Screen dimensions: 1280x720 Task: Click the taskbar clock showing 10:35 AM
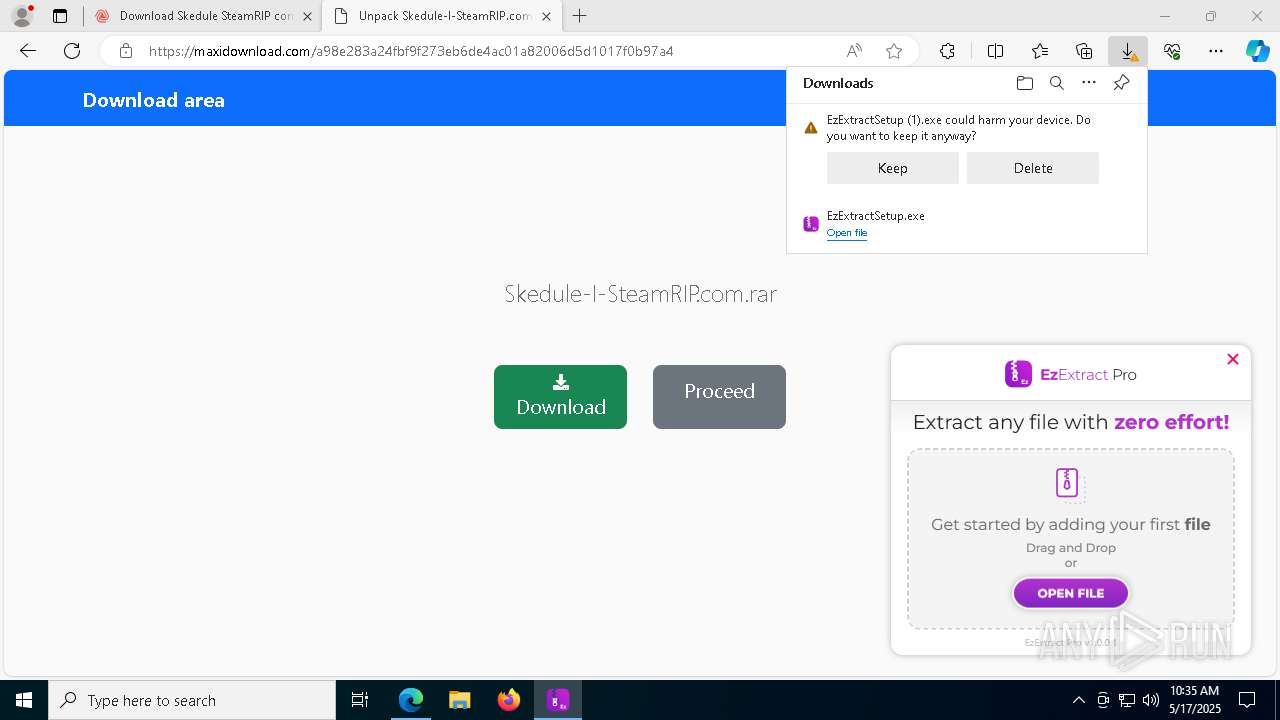click(1194, 700)
